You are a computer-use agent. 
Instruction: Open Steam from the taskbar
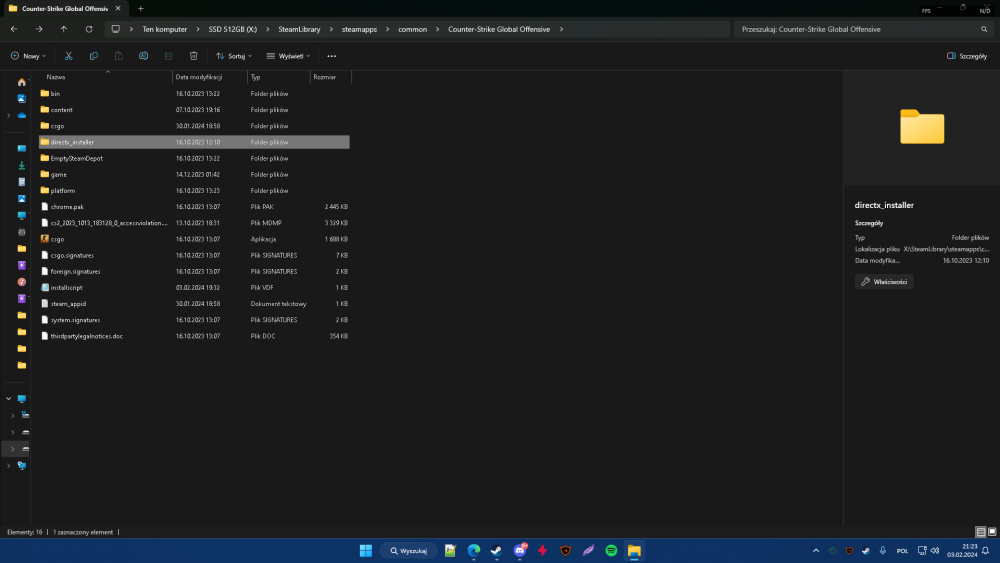pos(496,550)
